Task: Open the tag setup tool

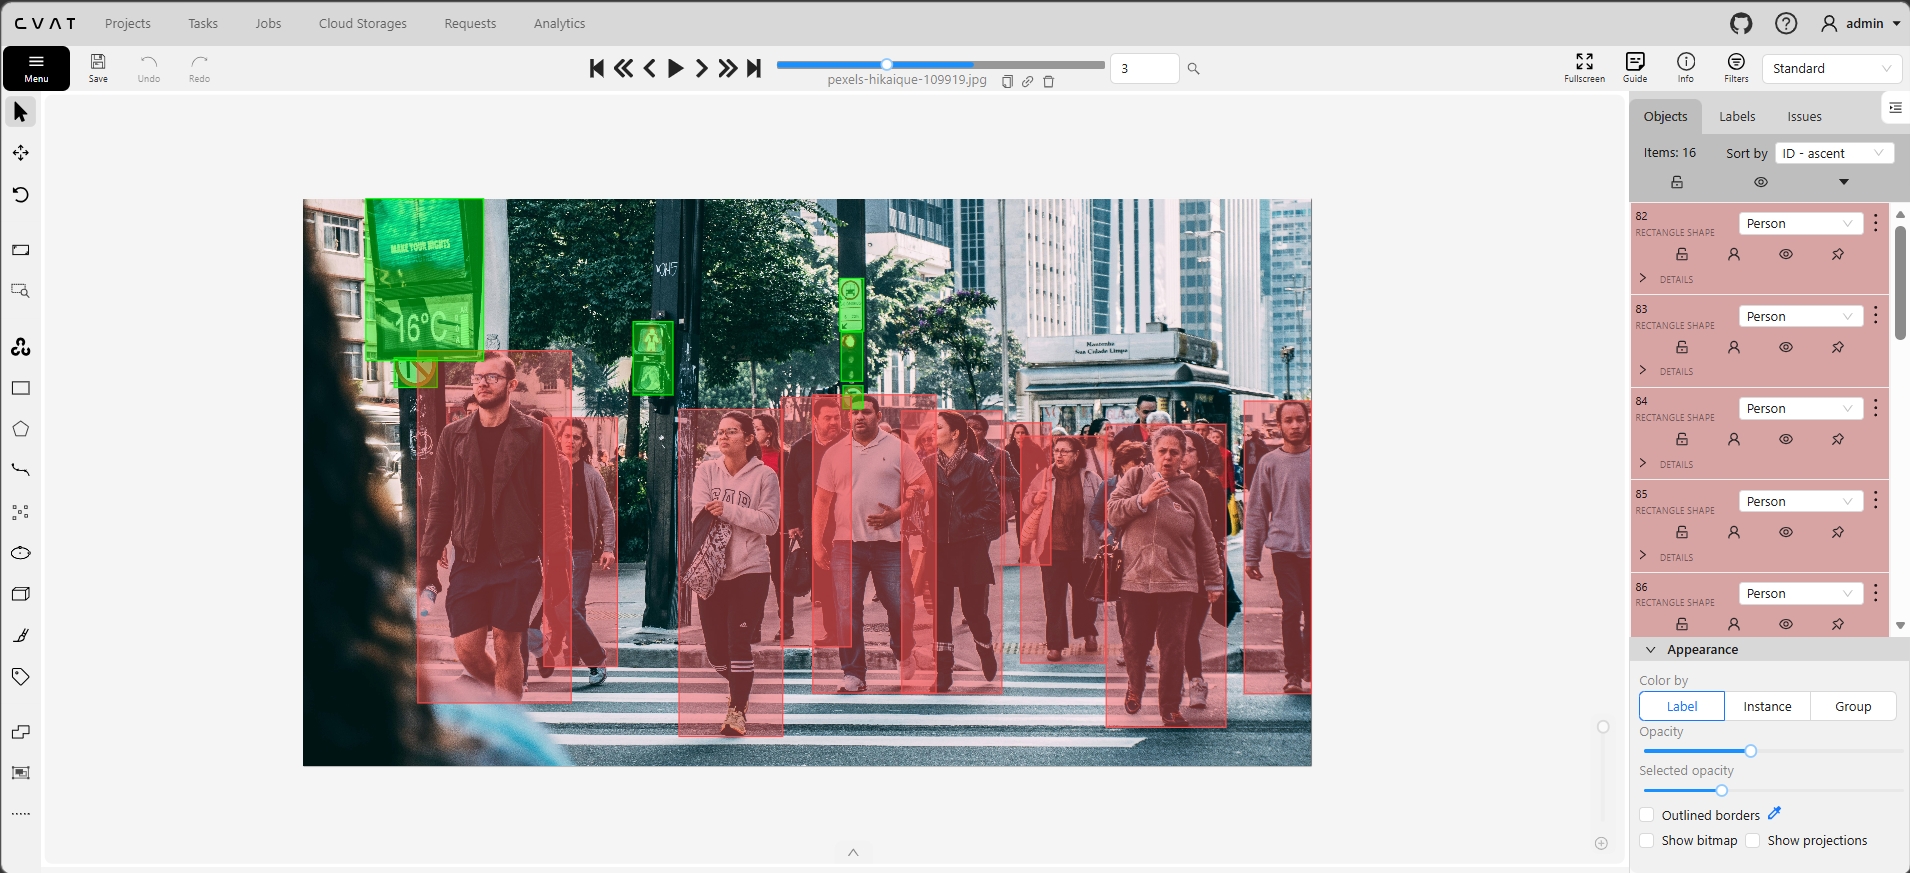Action: point(20,676)
